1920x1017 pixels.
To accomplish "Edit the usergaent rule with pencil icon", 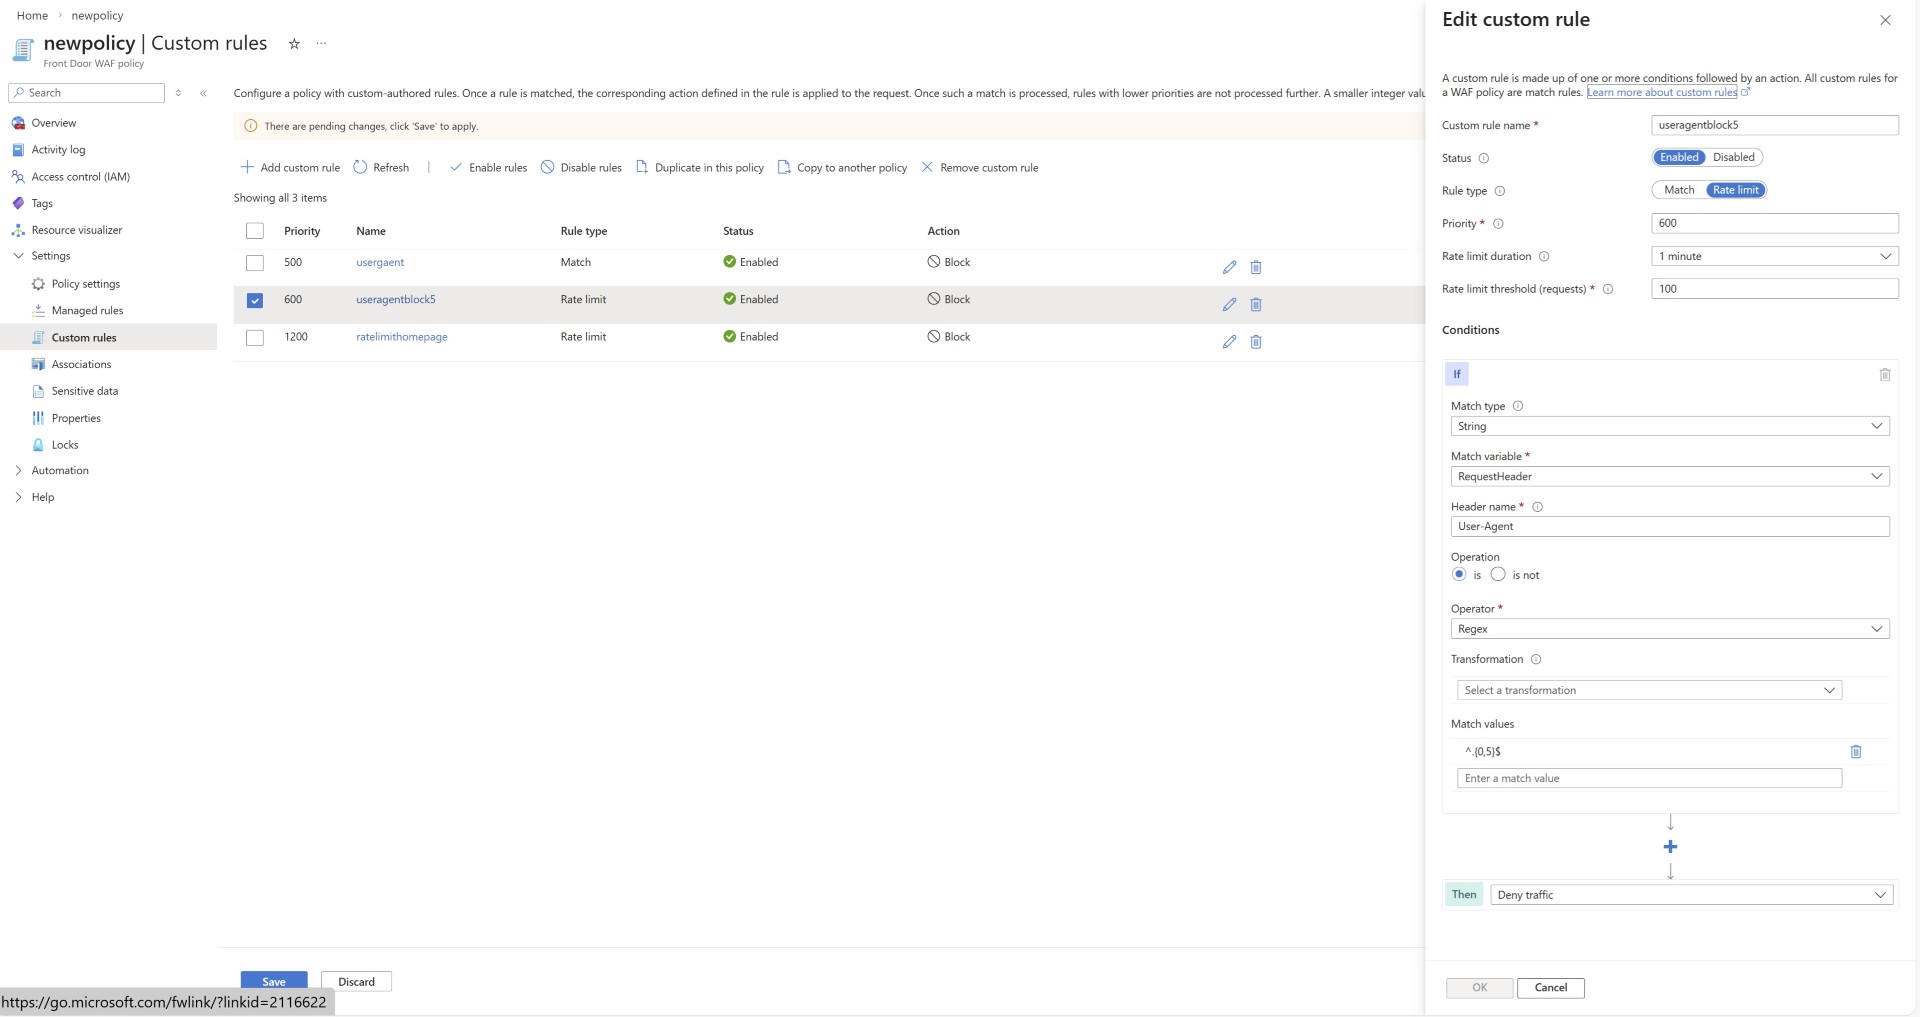I will (x=1229, y=267).
